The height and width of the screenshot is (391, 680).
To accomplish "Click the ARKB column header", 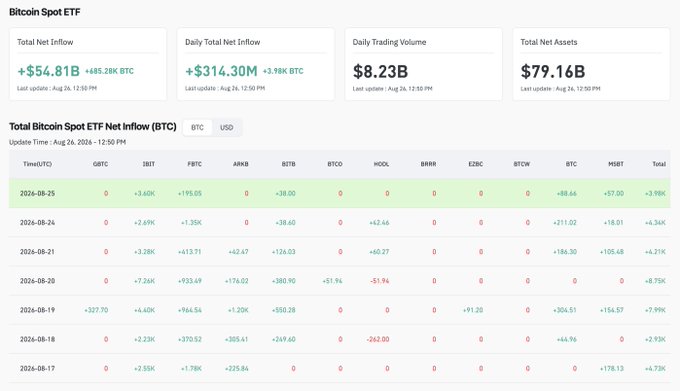I will (x=241, y=164).
